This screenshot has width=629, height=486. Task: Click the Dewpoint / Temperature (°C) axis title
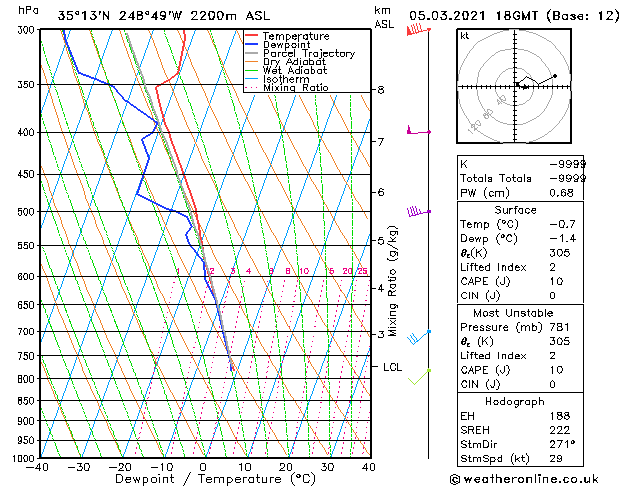(215, 479)
